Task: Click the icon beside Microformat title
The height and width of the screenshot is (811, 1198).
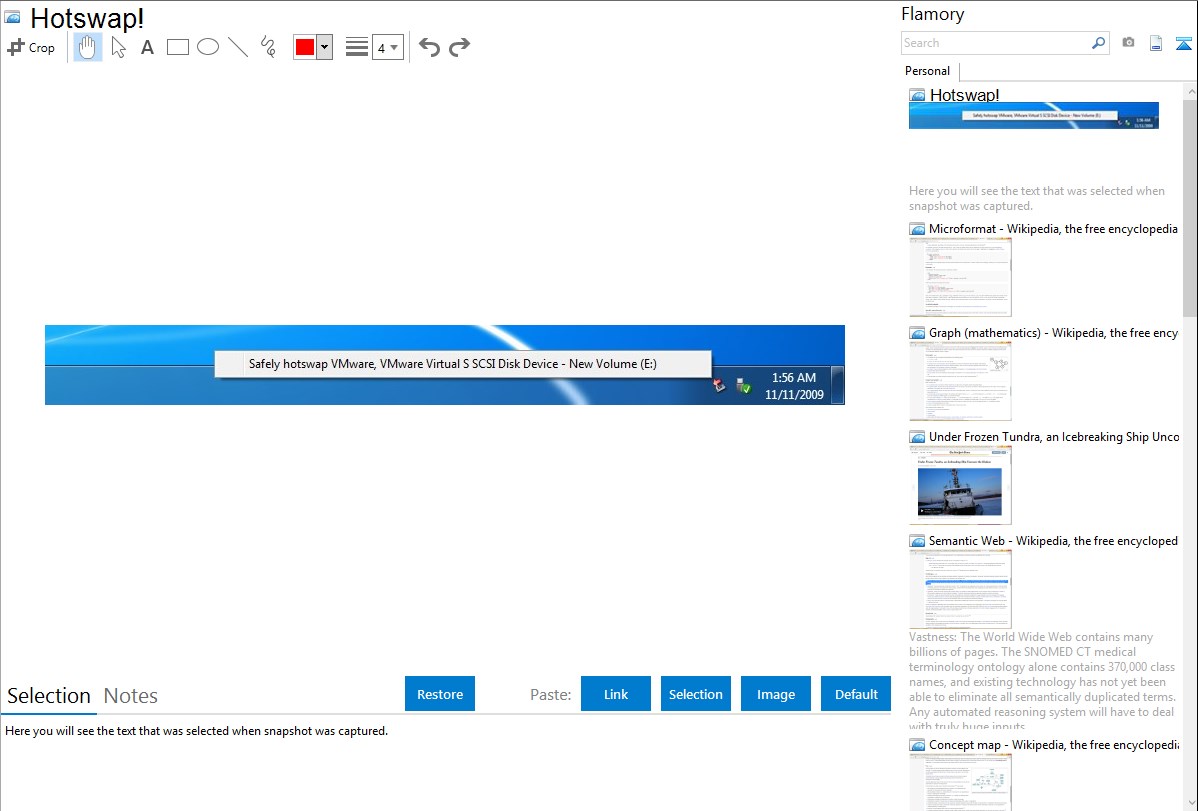Action: pyautogui.click(x=918, y=229)
